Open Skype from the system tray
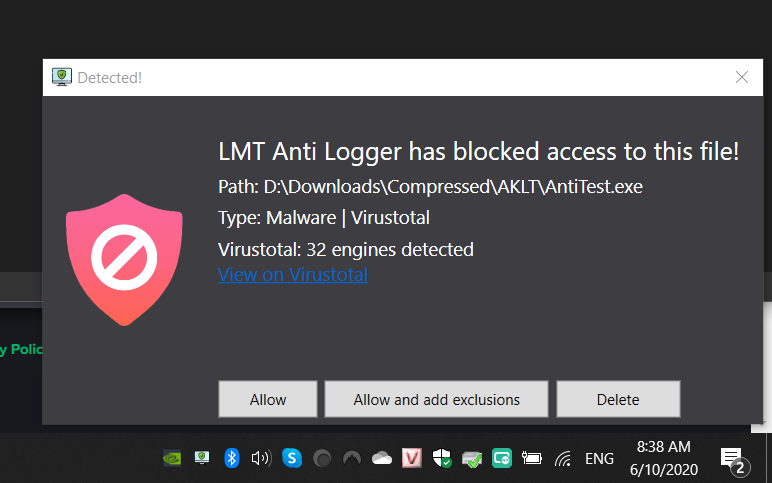The height and width of the screenshot is (483, 772). tap(292, 458)
